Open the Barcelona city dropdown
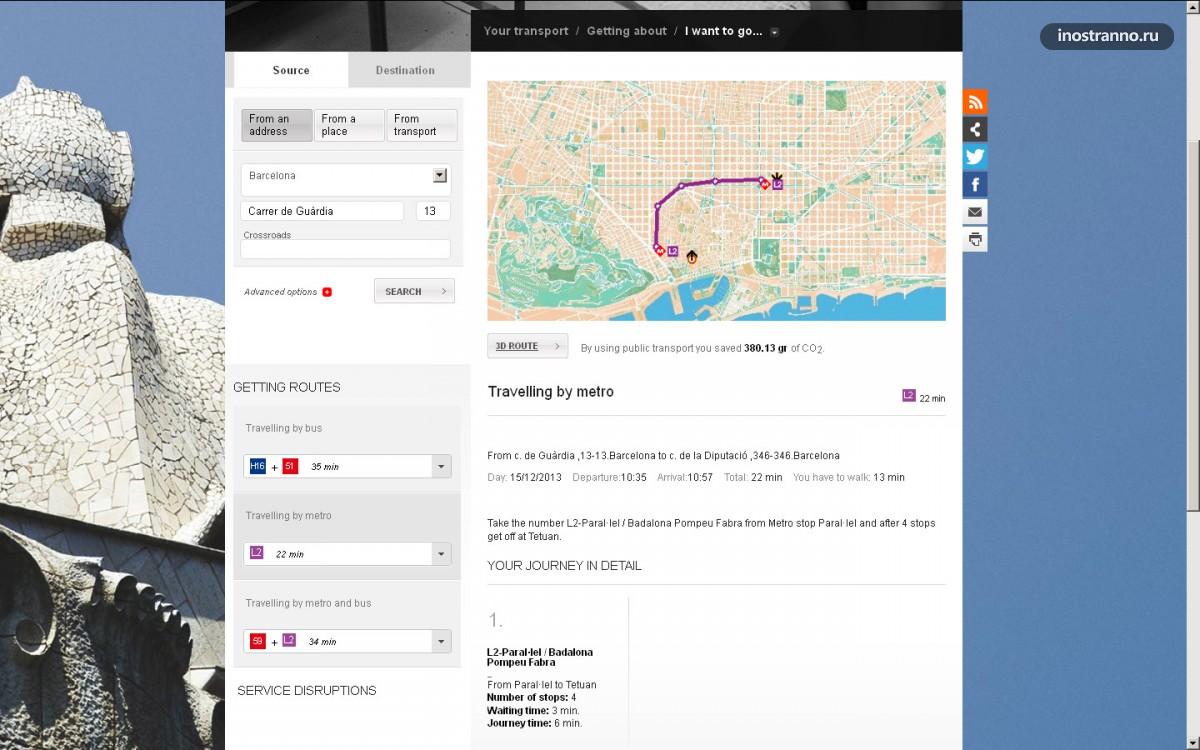Screen dimensions: 1200x750 tap(439, 176)
